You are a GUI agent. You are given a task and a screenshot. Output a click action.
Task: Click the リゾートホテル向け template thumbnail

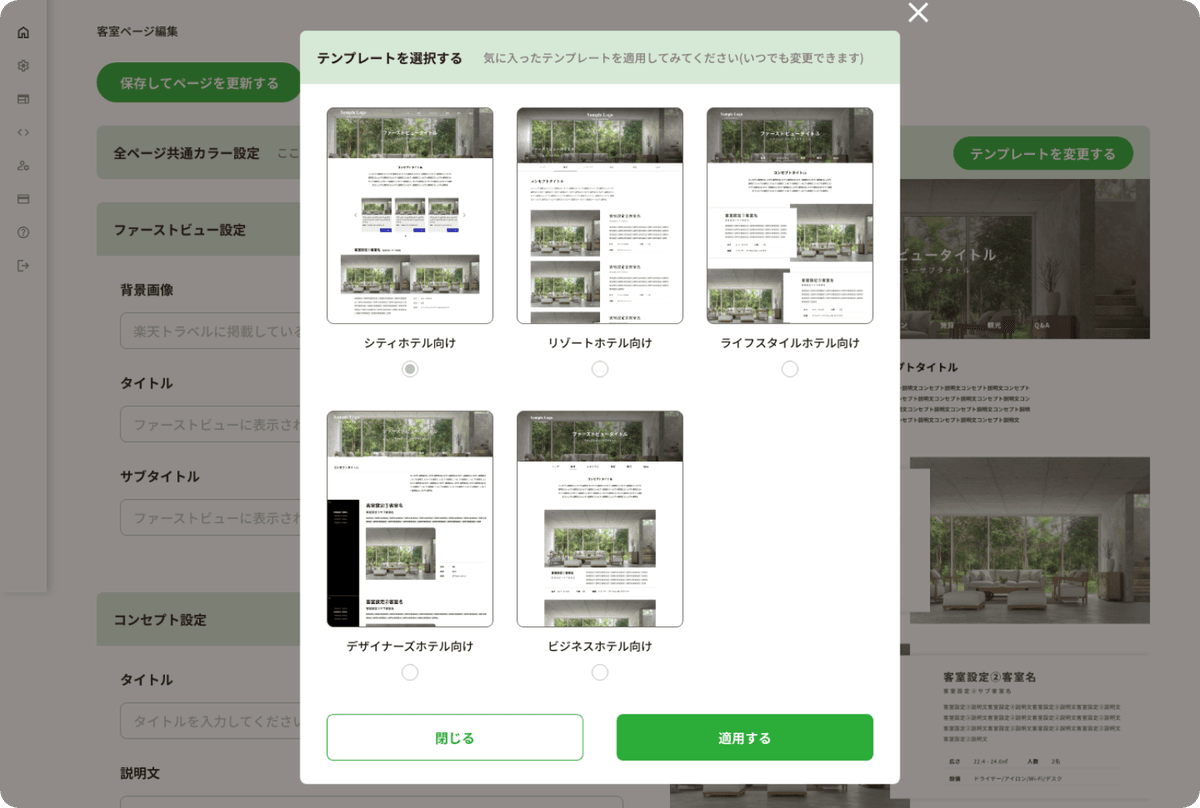pyautogui.click(x=600, y=216)
